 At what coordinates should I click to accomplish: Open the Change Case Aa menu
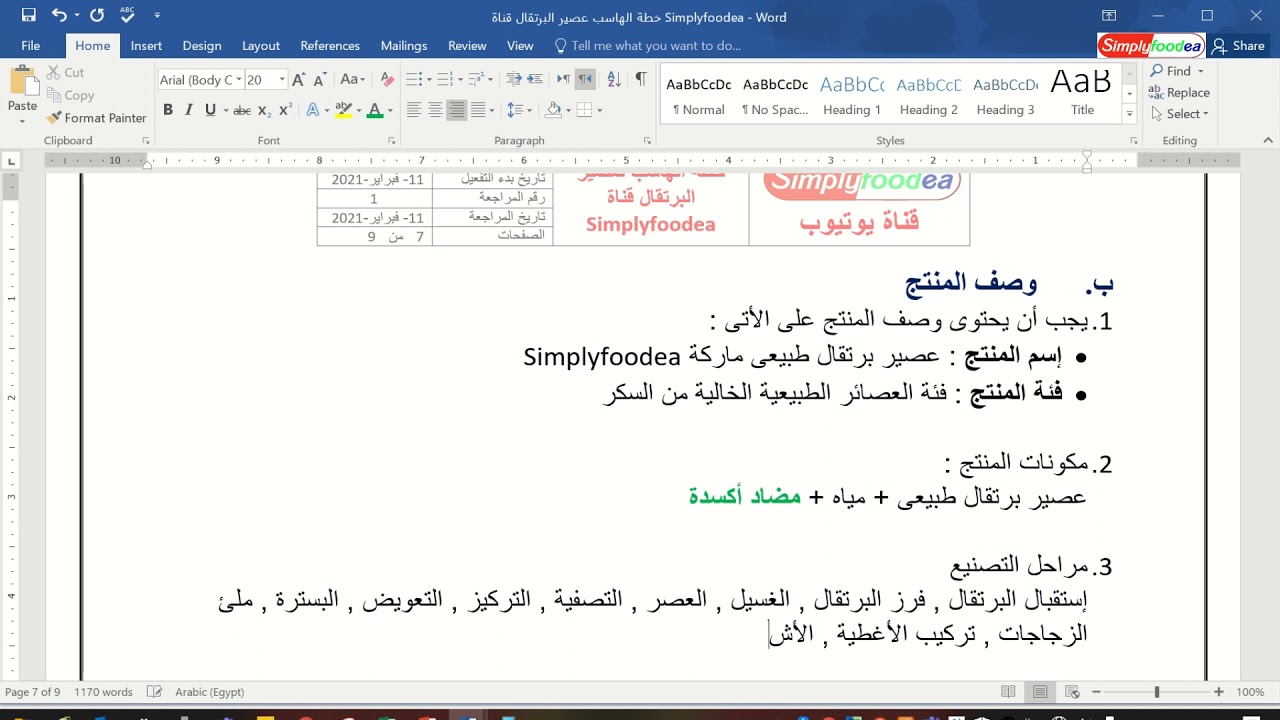pyautogui.click(x=352, y=80)
